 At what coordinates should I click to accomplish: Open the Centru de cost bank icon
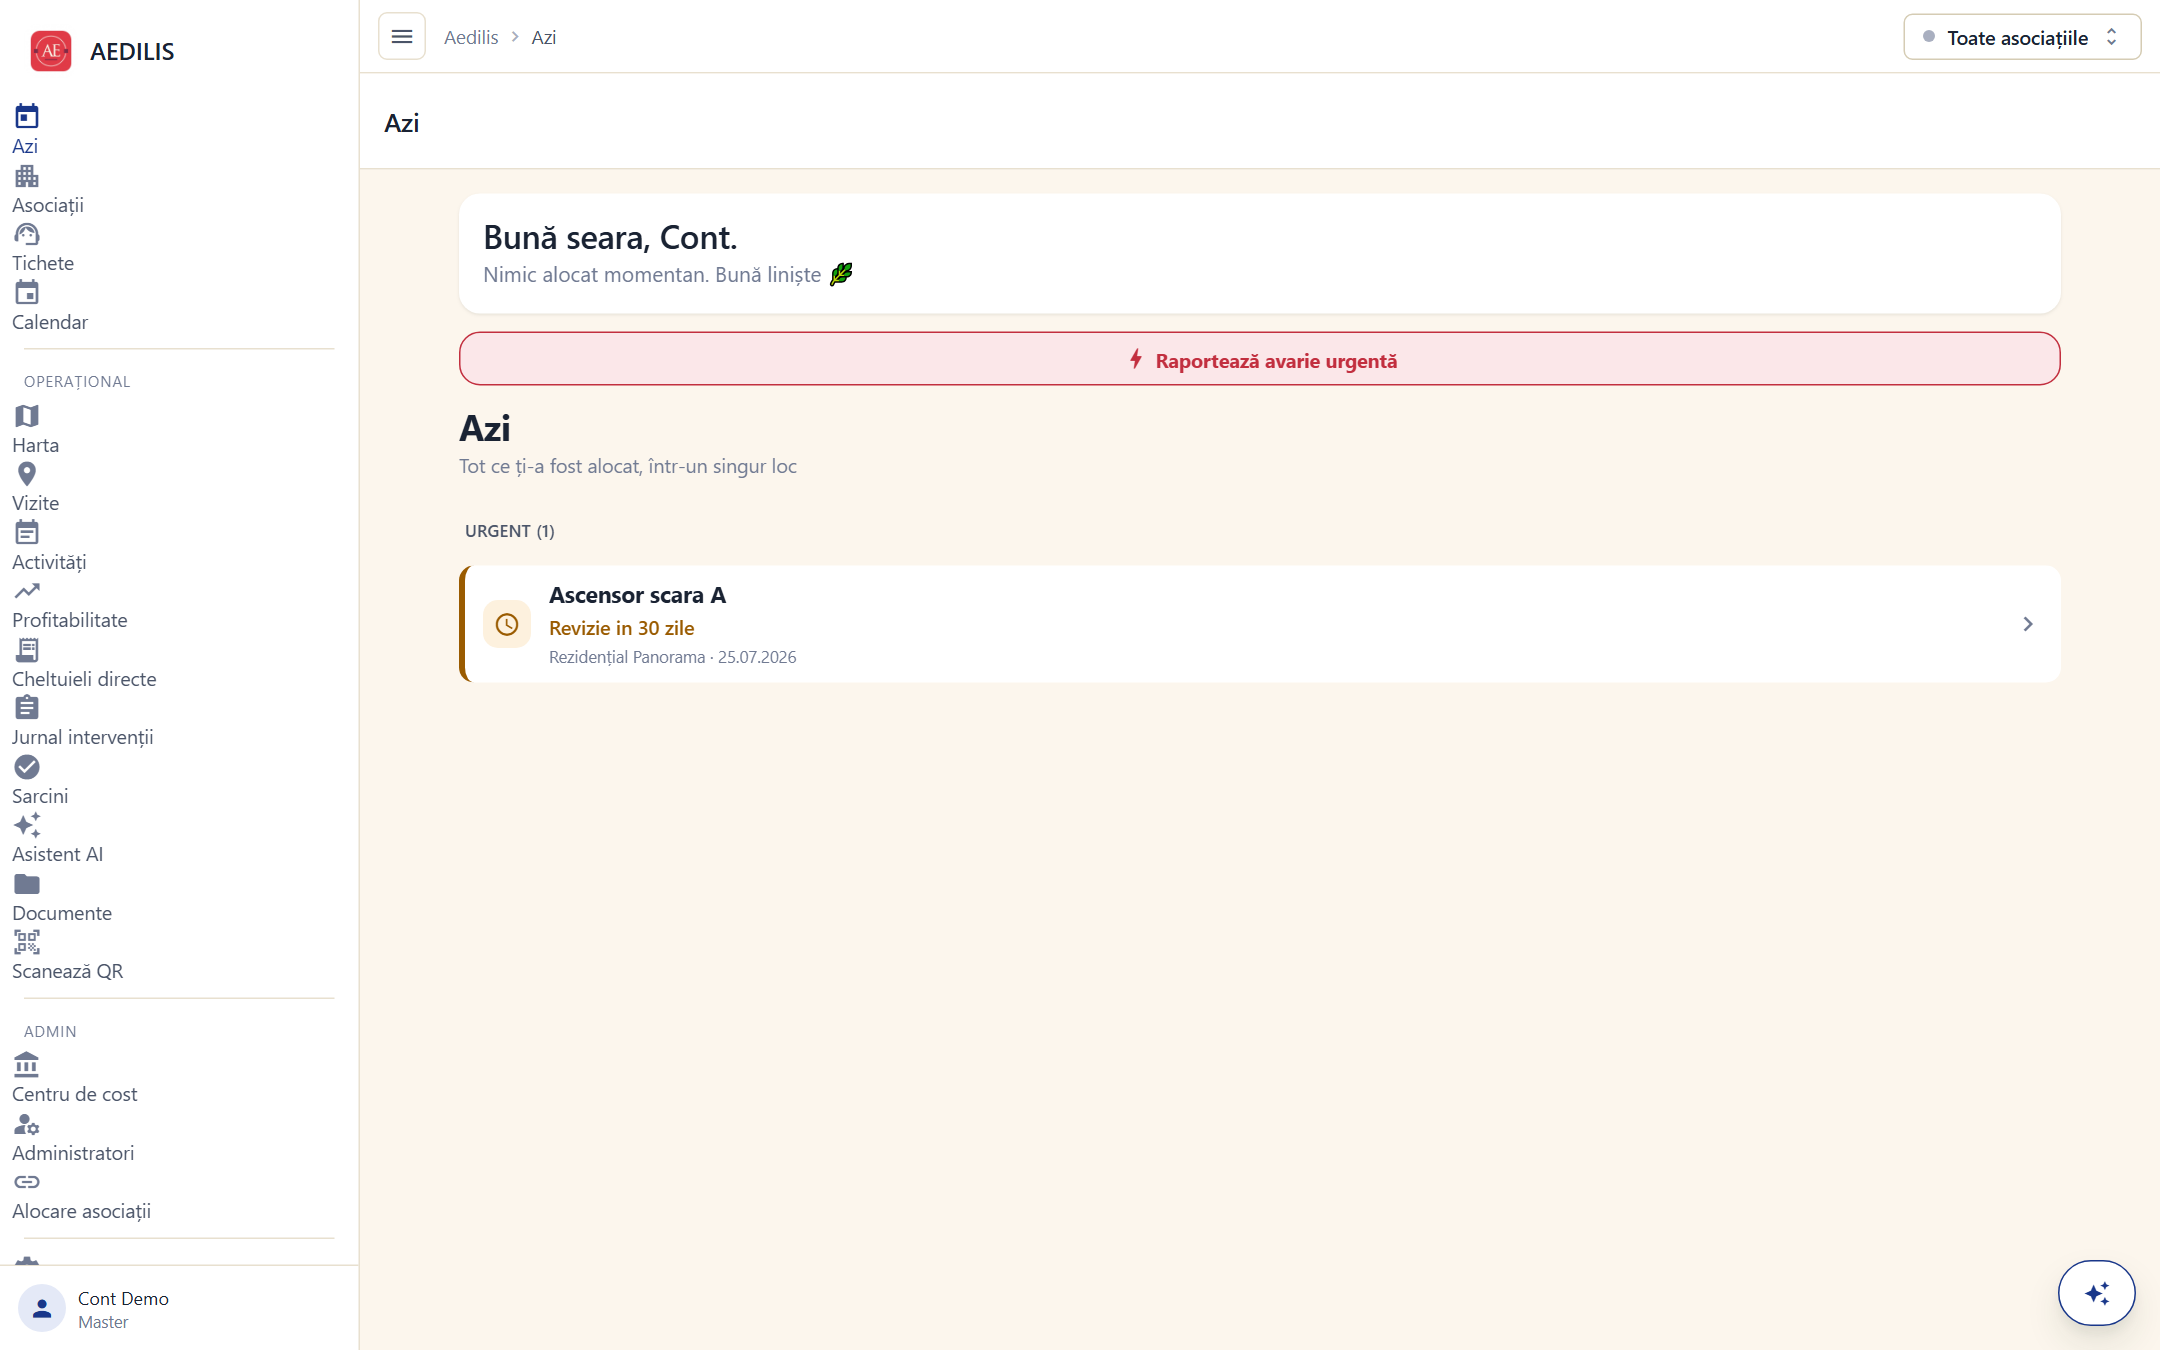click(x=27, y=1065)
